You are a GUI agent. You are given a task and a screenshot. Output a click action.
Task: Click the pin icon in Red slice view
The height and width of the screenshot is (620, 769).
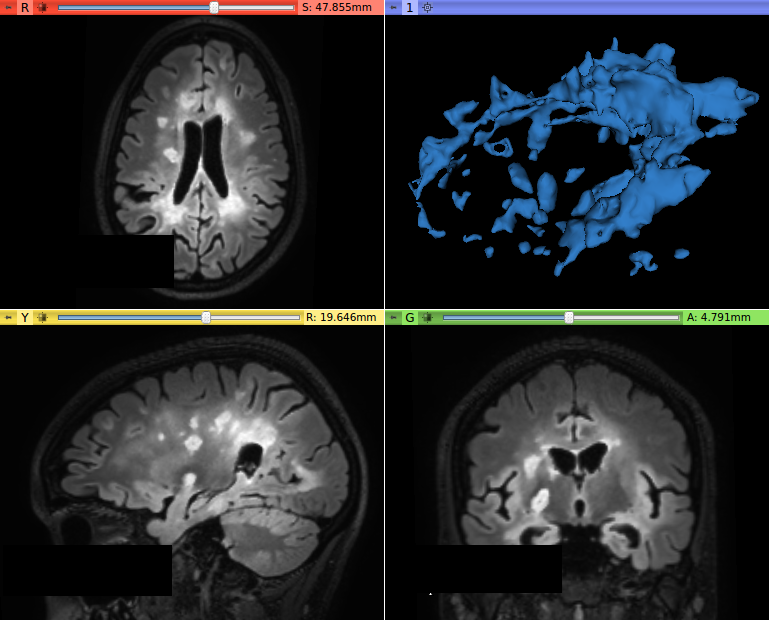pyautogui.click(x=9, y=7)
